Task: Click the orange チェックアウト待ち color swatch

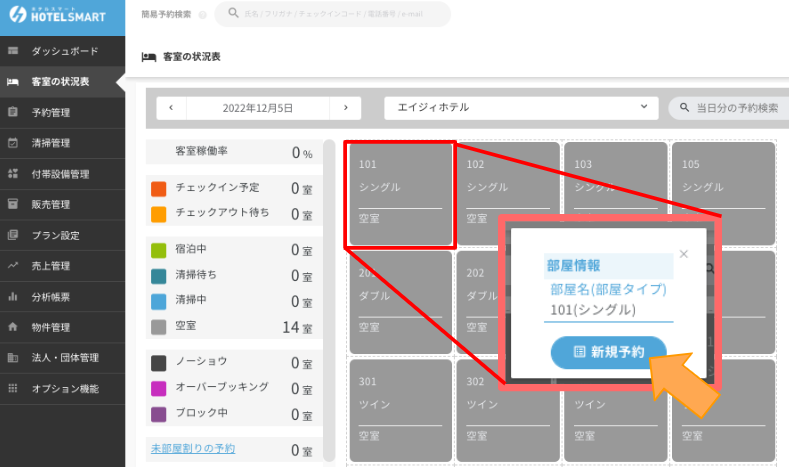Action: 158,214
